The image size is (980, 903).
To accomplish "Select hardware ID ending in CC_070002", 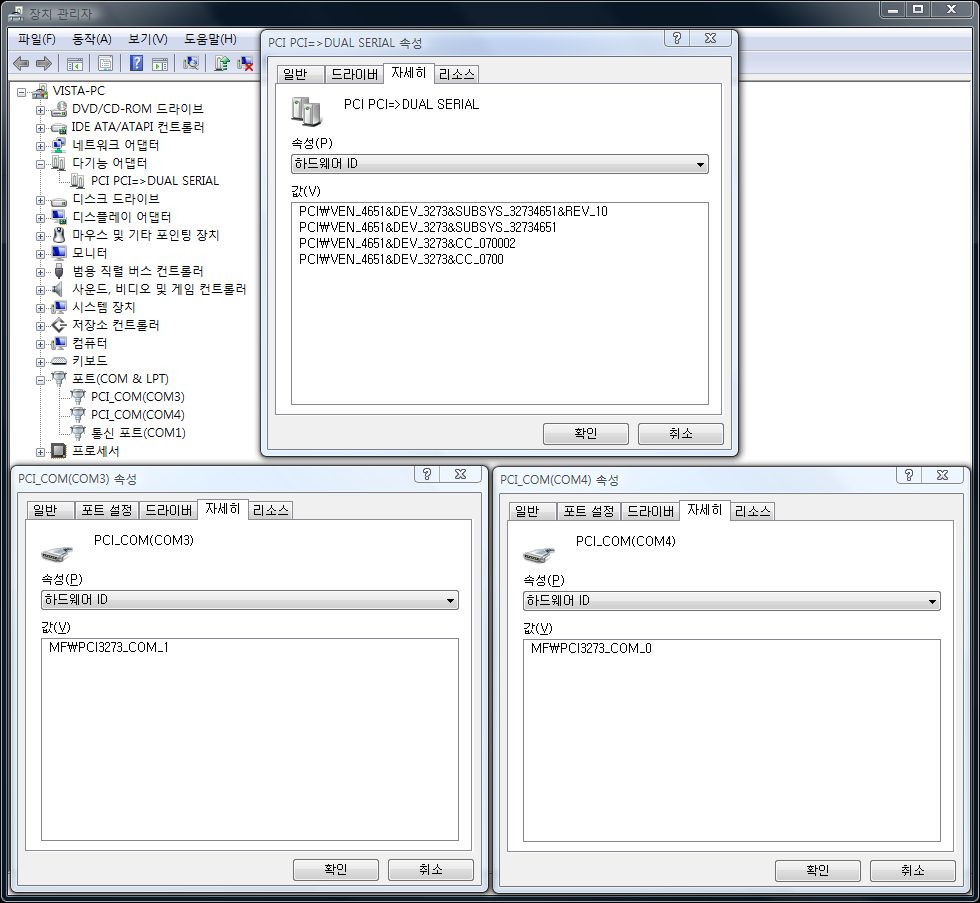I will [x=407, y=243].
